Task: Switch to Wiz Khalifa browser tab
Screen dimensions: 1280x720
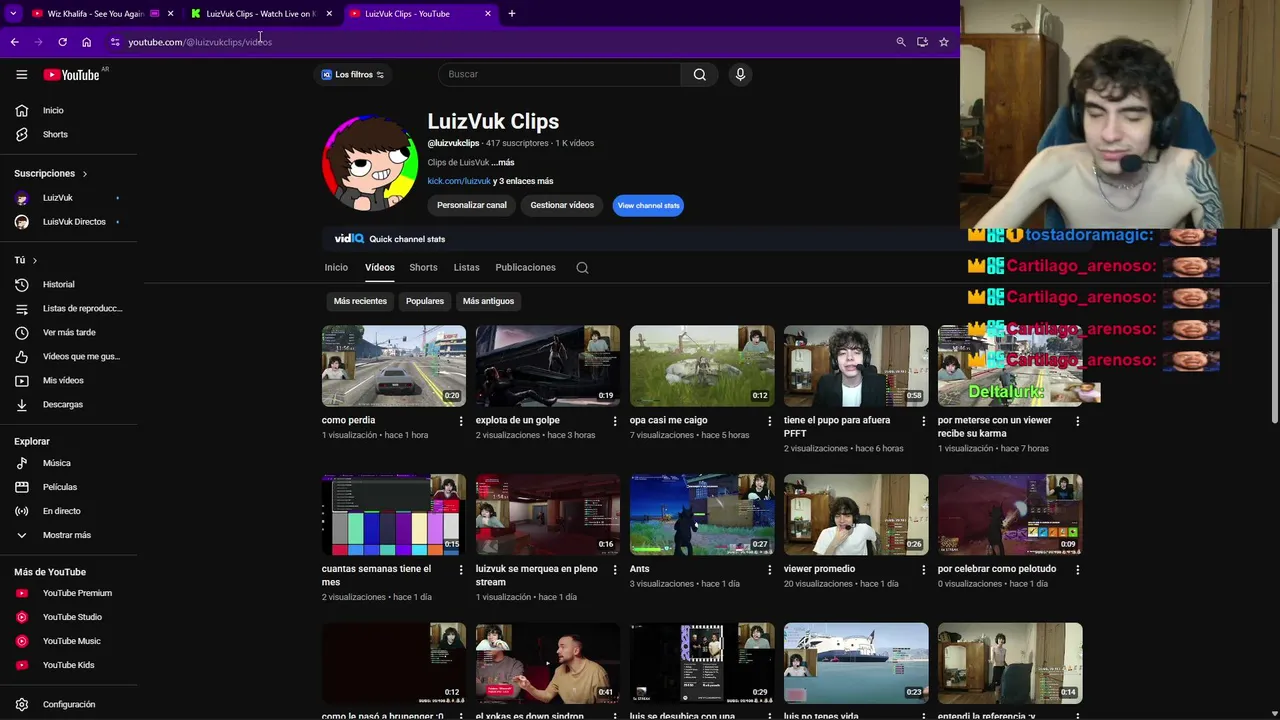Action: coord(95,13)
